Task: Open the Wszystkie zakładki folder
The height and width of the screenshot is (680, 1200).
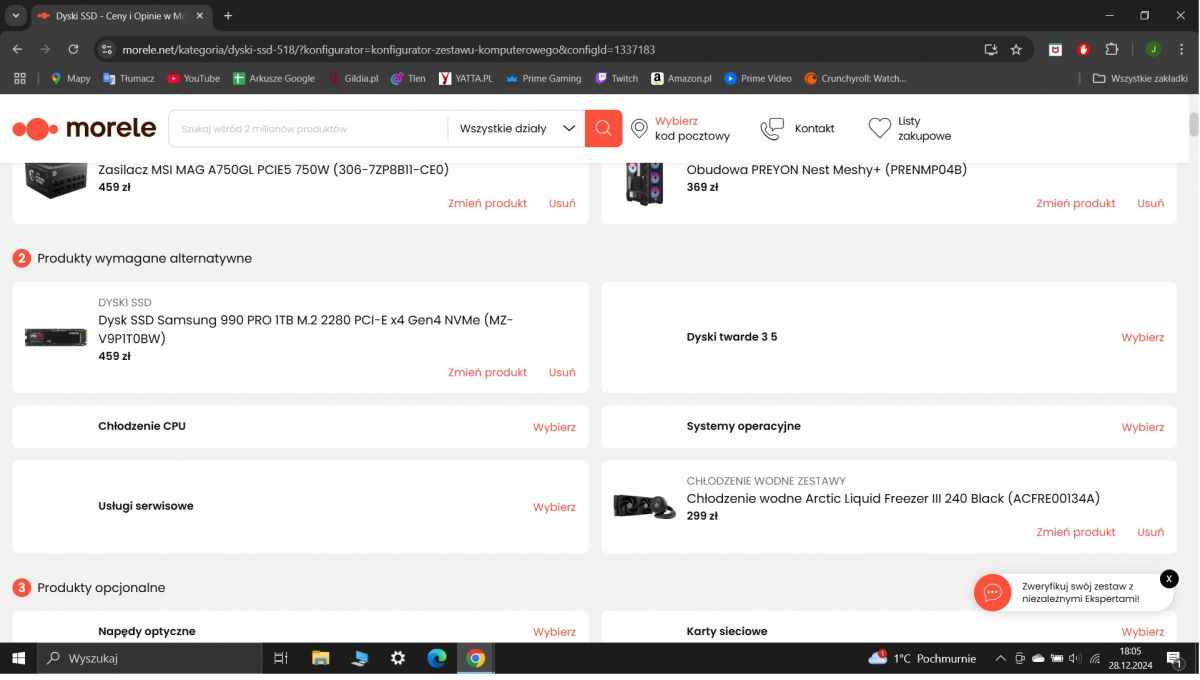Action: [1140, 78]
